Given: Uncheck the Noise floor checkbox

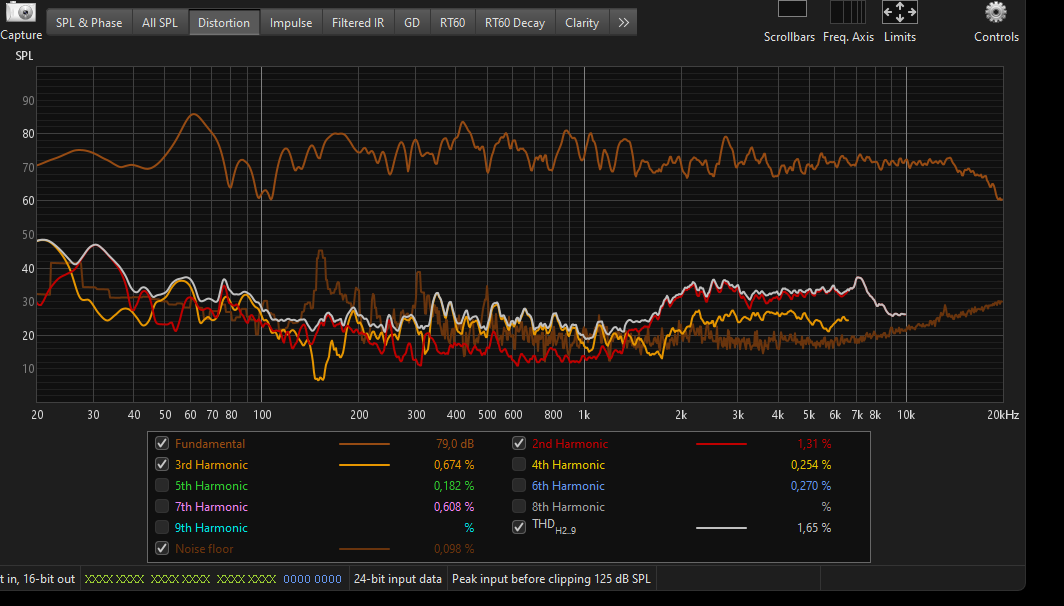Looking at the screenshot, I should point(162,548).
